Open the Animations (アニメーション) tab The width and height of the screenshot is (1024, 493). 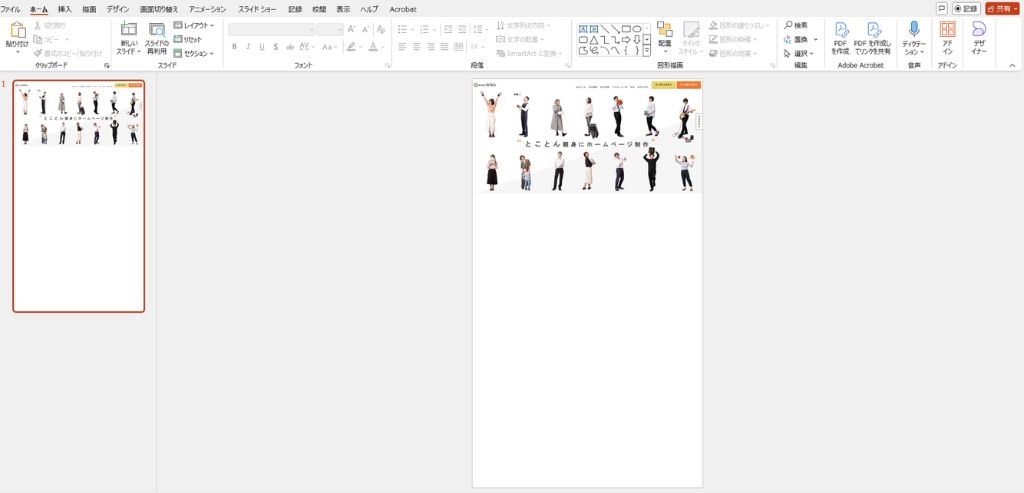point(207,9)
